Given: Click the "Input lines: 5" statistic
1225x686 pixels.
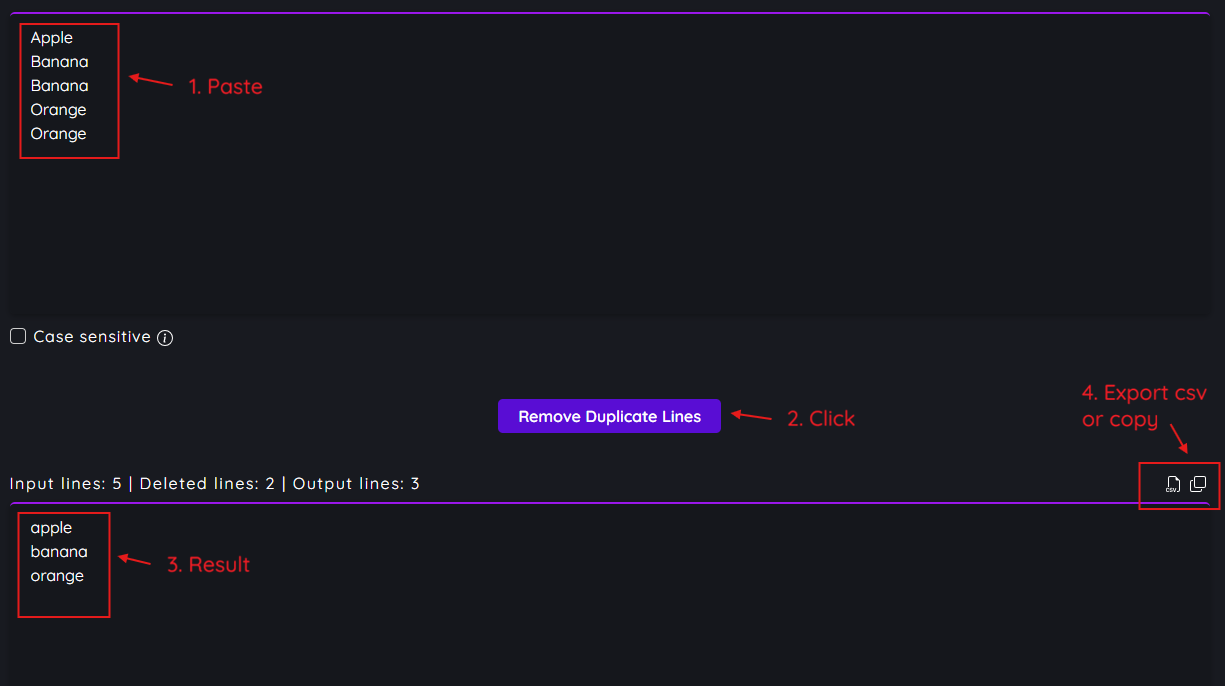Looking at the screenshot, I should pyautogui.click(x=66, y=483).
